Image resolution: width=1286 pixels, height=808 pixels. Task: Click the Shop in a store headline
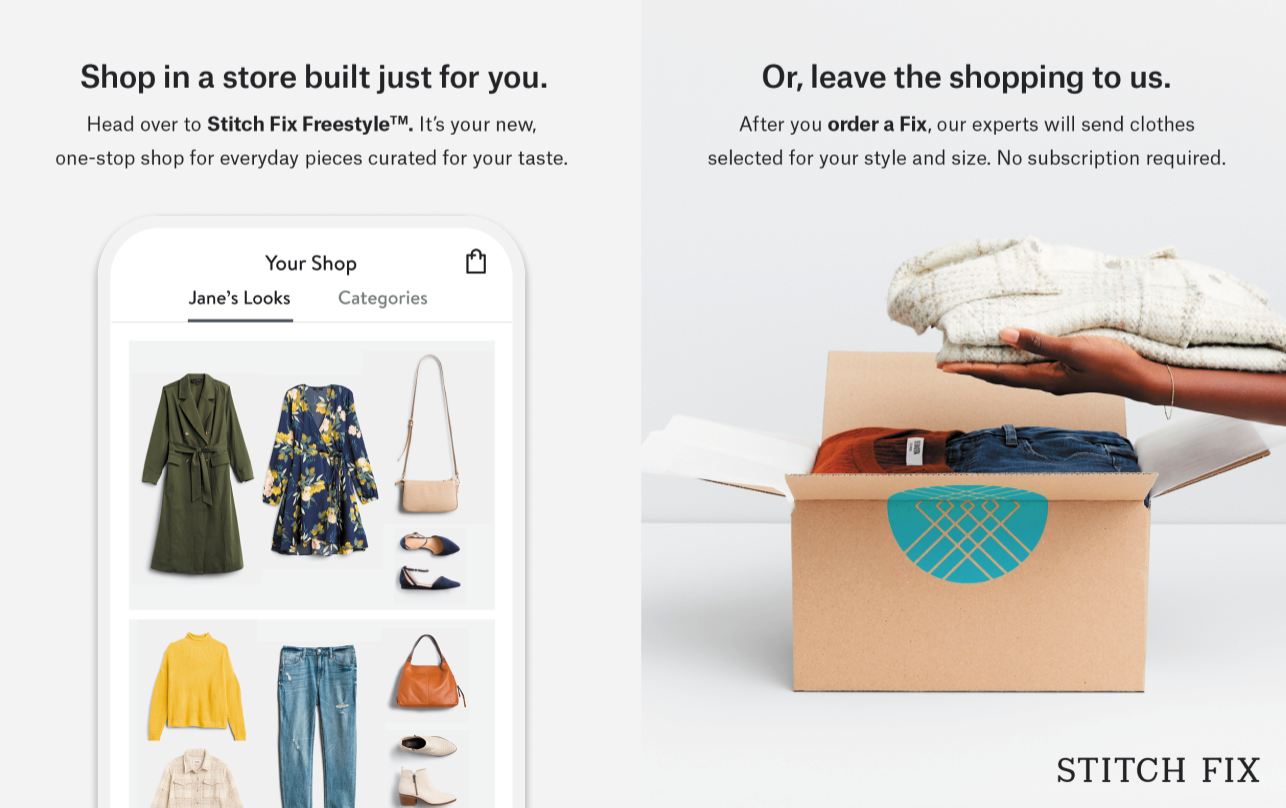pyautogui.click(x=314, y=77)
